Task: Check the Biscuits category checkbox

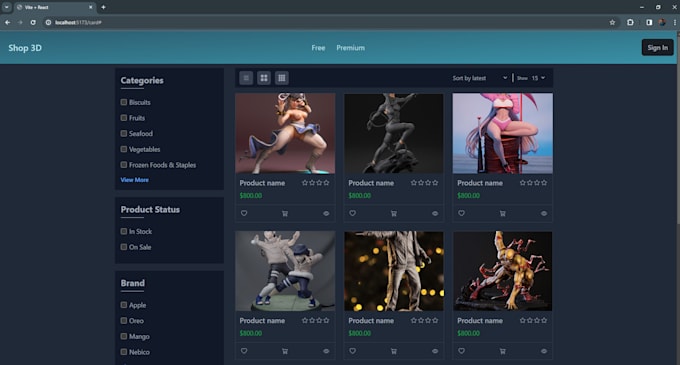Action: [124, 102]
